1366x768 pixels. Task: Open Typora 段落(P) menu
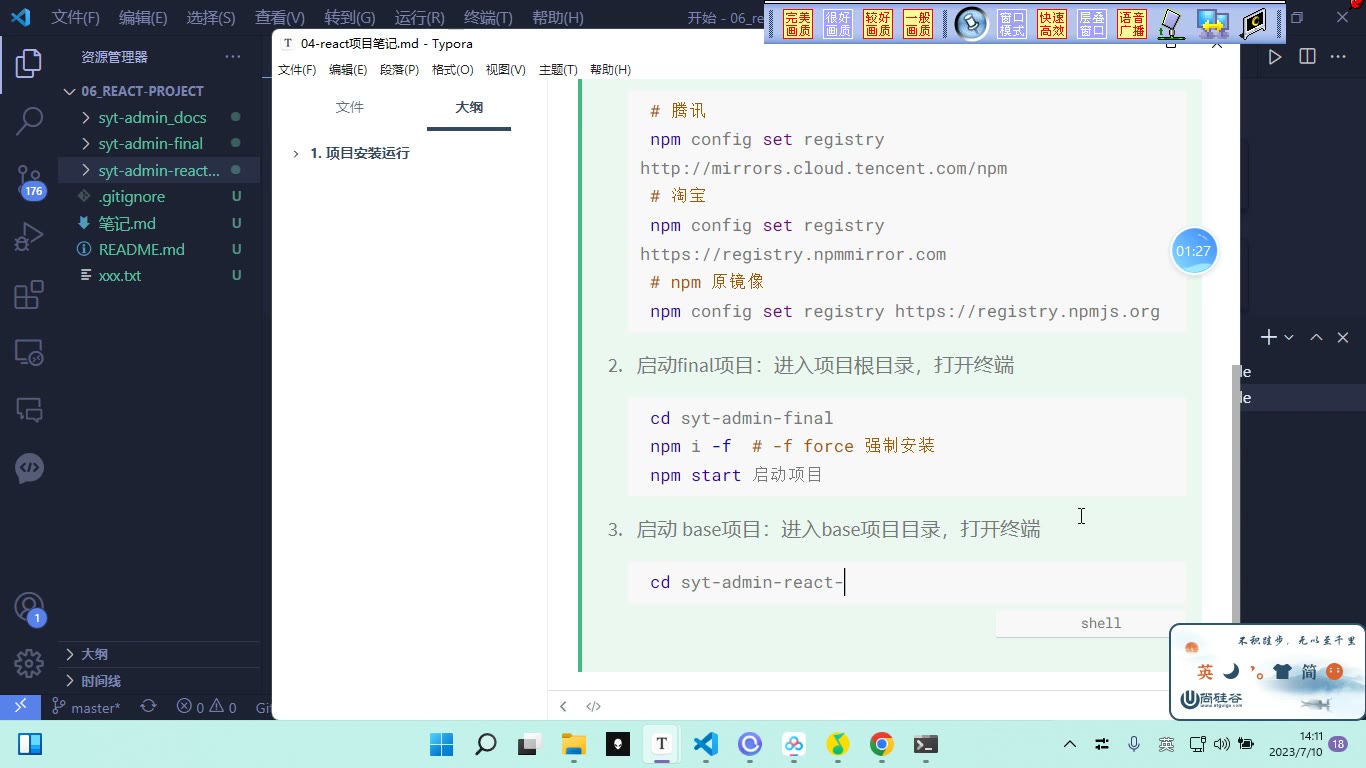pyautogui.click(x=399, y=70)
